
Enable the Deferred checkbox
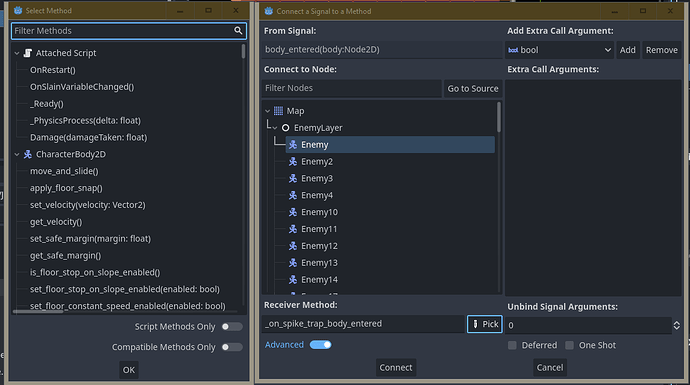[x=512, y=345]
